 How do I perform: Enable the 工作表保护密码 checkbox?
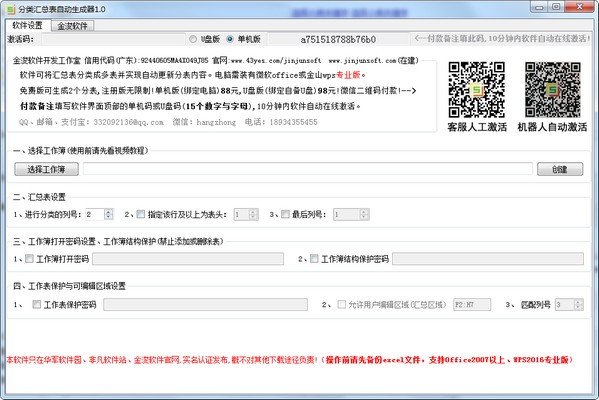point(37,304)
